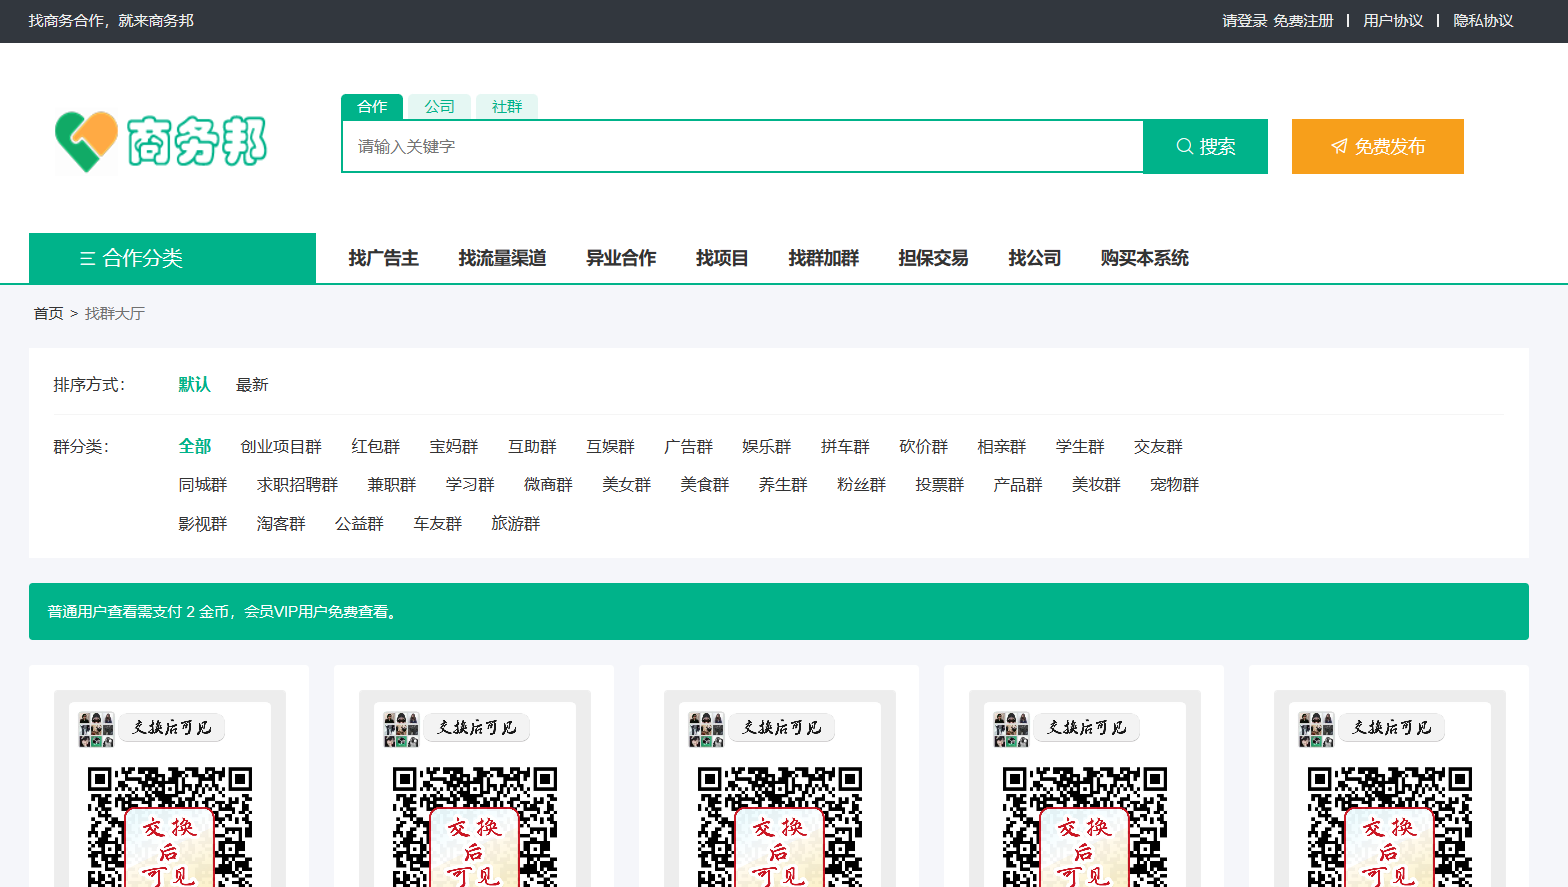This screenshot has height=887, width=1568.
Task: Click the group avatar on the fifth card
Action: point(1316,729)
